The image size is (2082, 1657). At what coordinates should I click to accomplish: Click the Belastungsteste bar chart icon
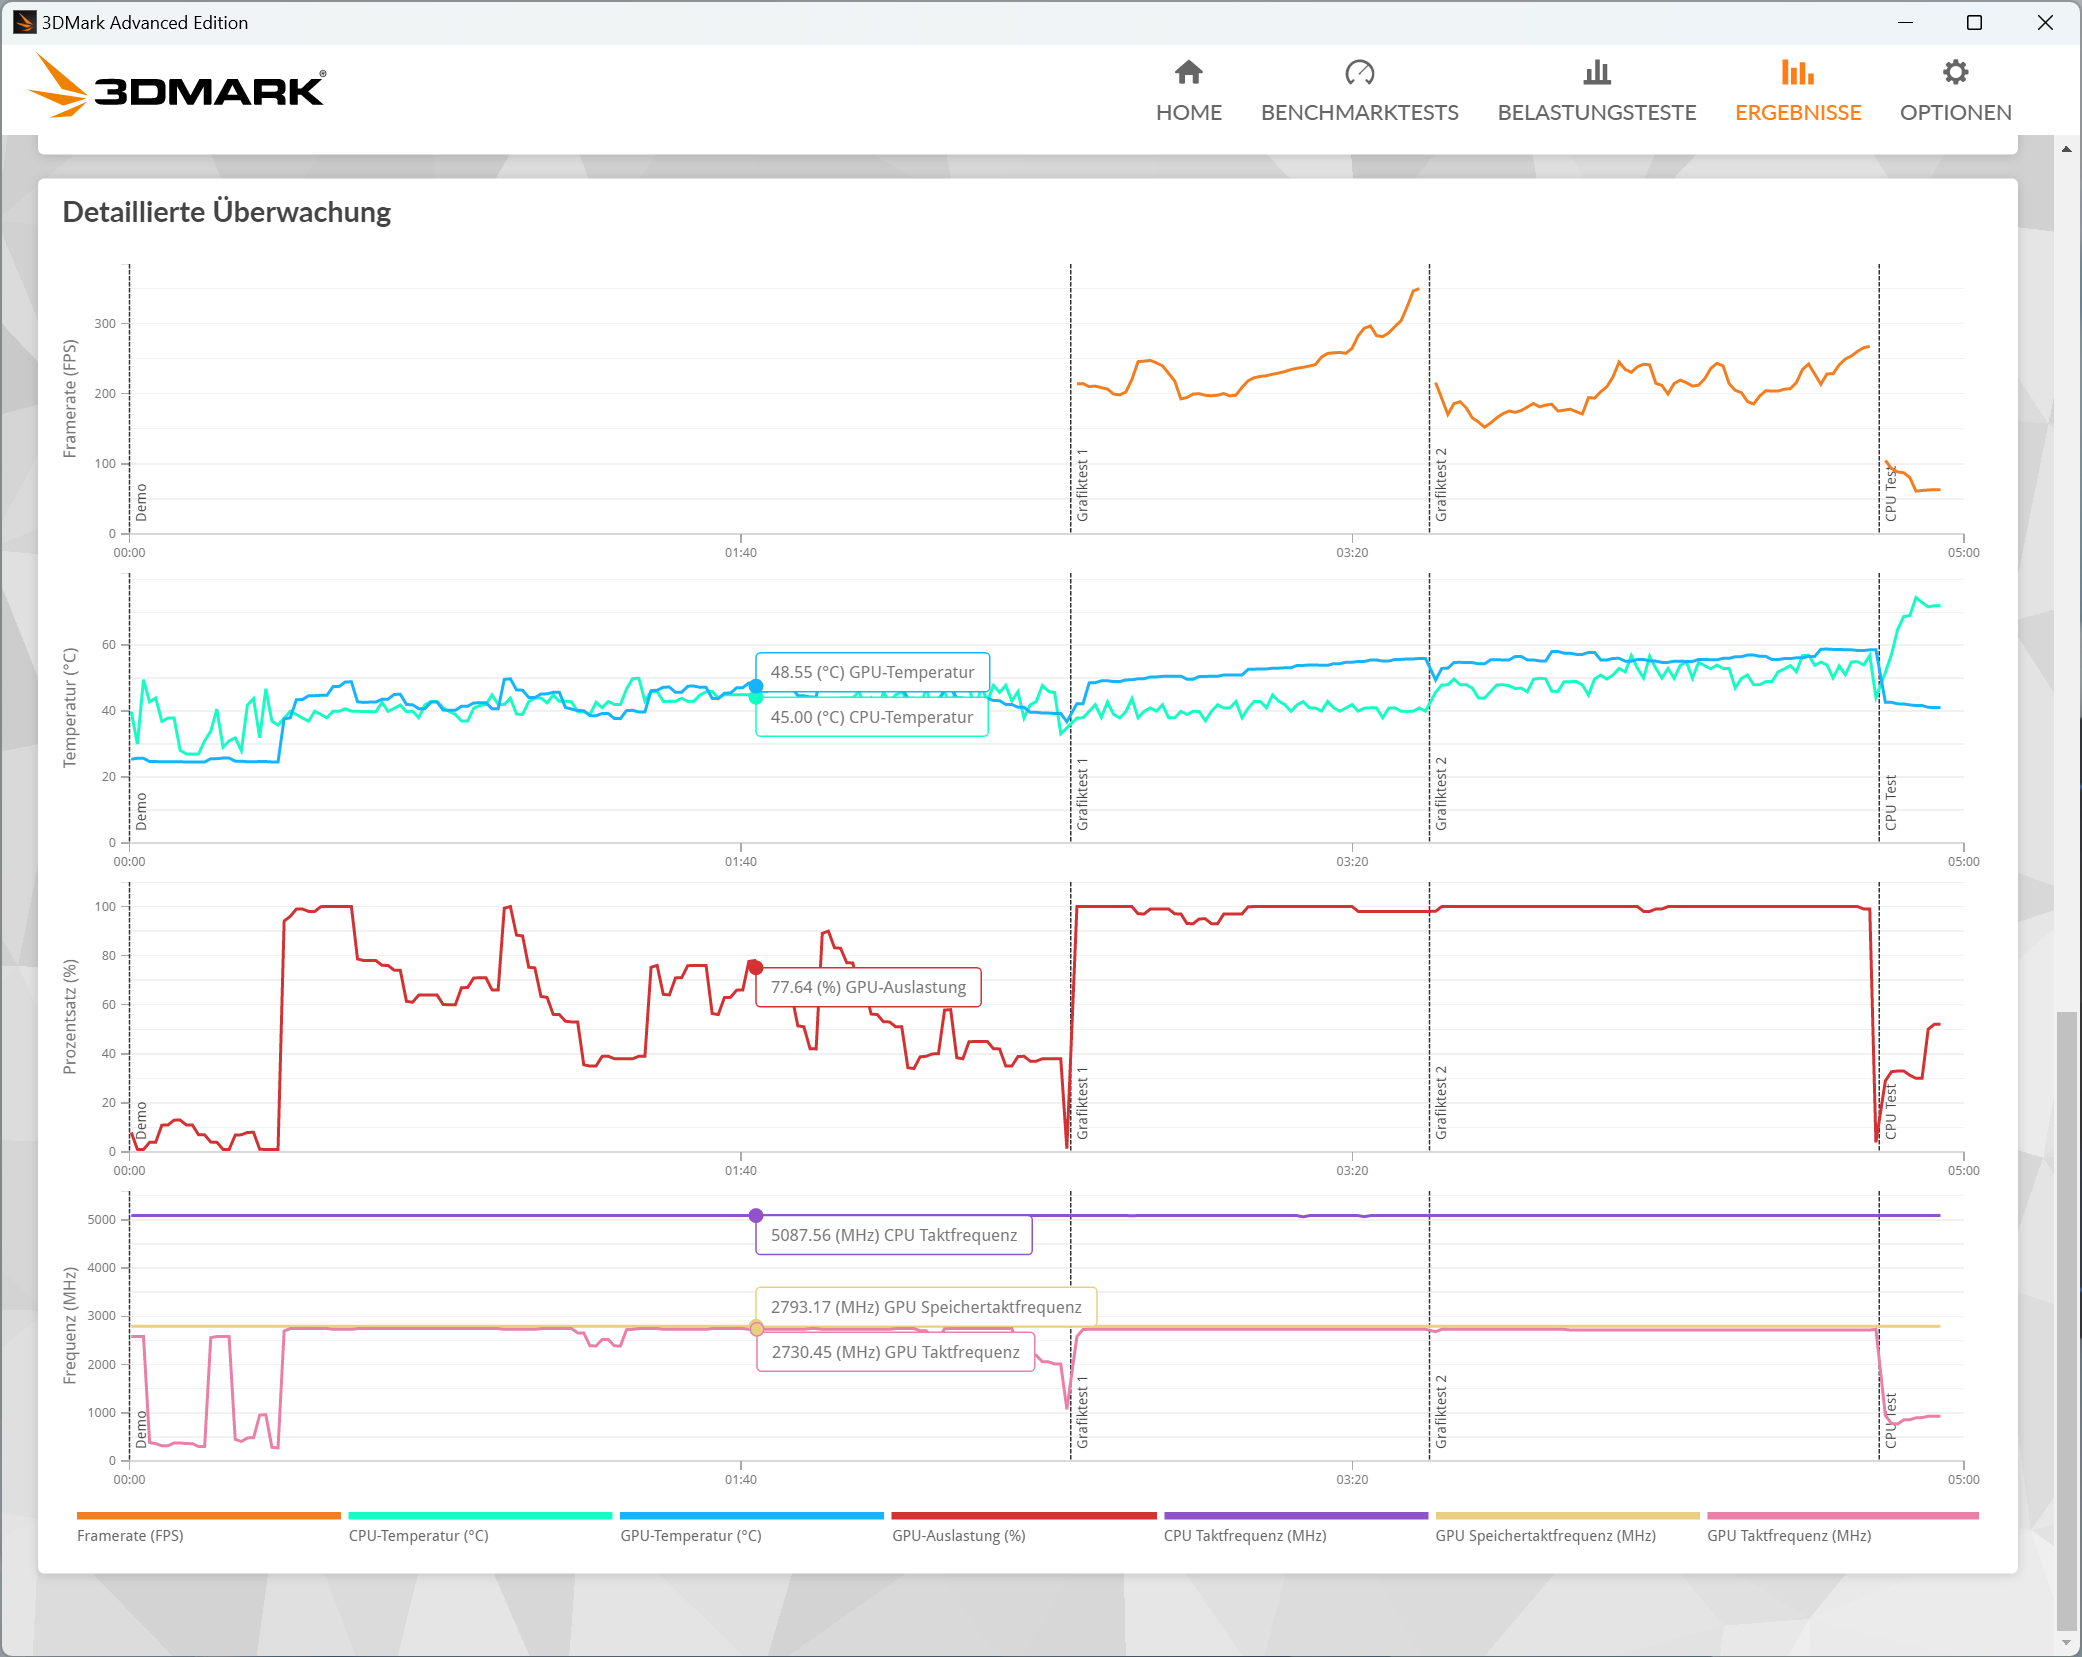tap(1596, 72)
